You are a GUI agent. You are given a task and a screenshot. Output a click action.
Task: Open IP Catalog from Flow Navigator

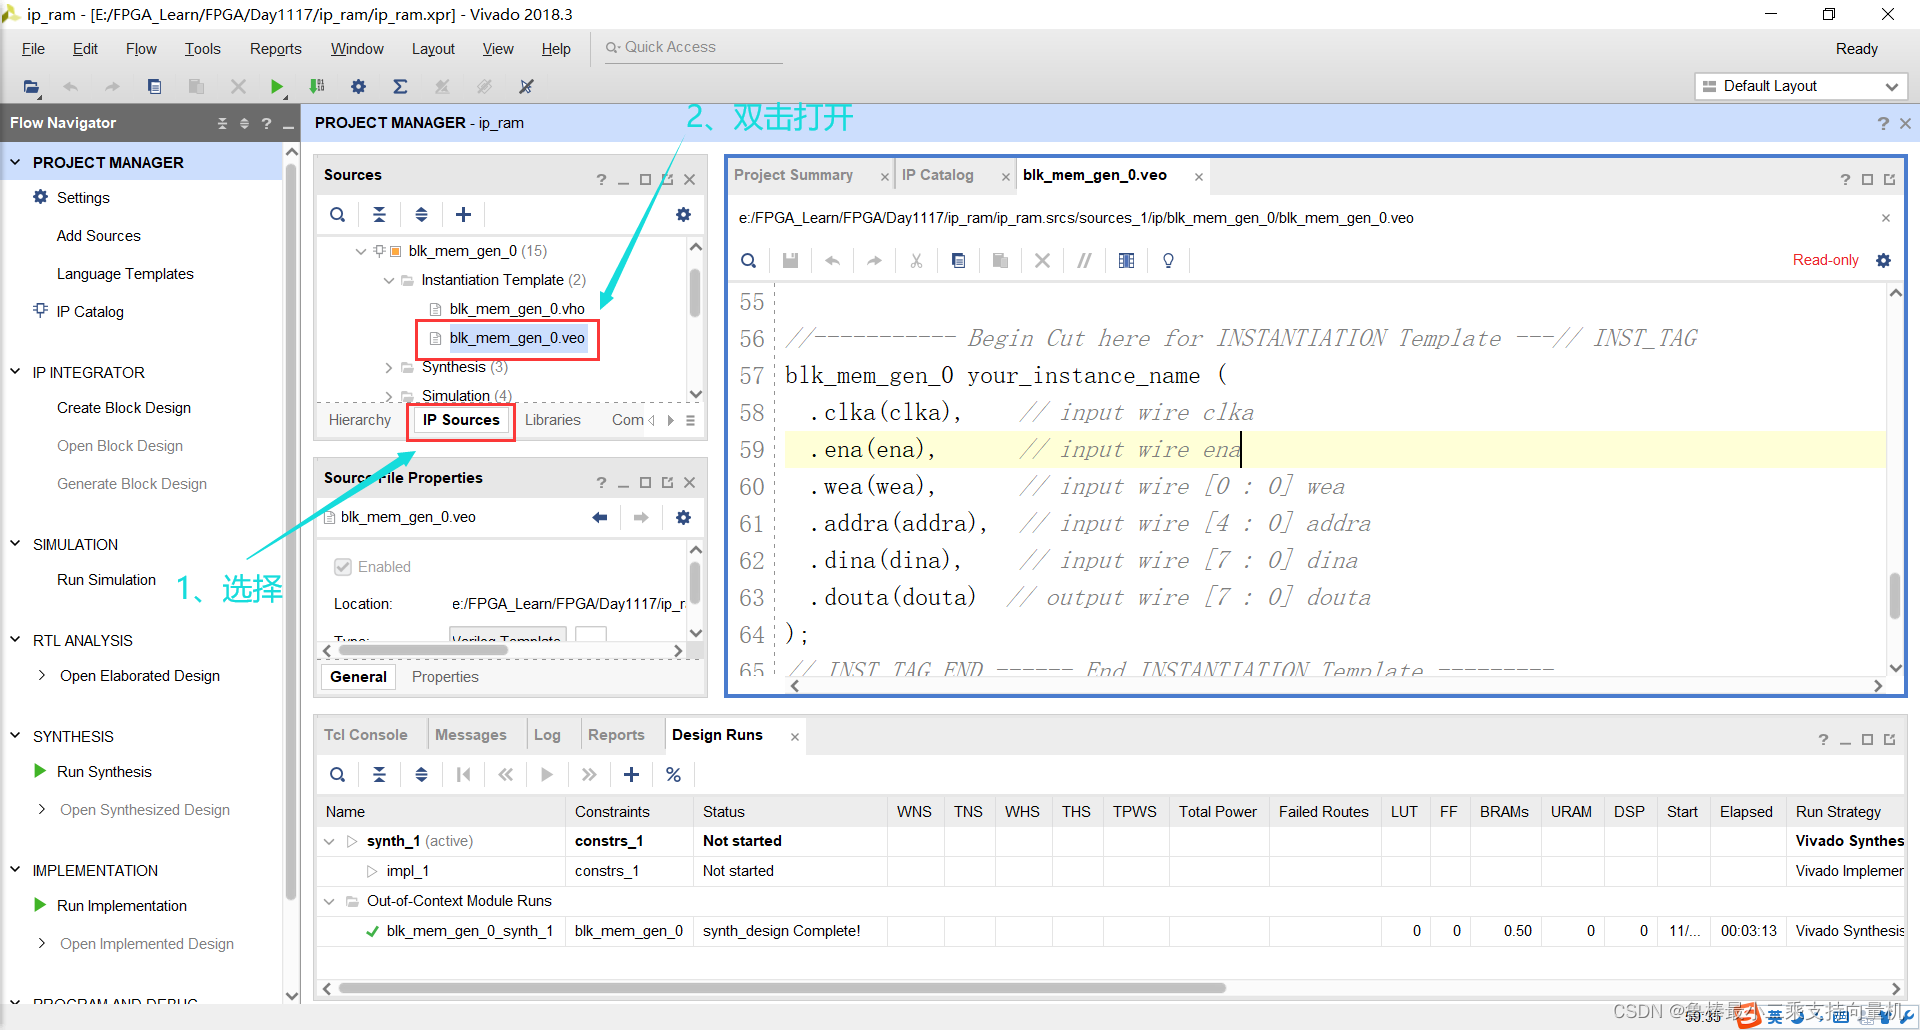tap(90, 312)
